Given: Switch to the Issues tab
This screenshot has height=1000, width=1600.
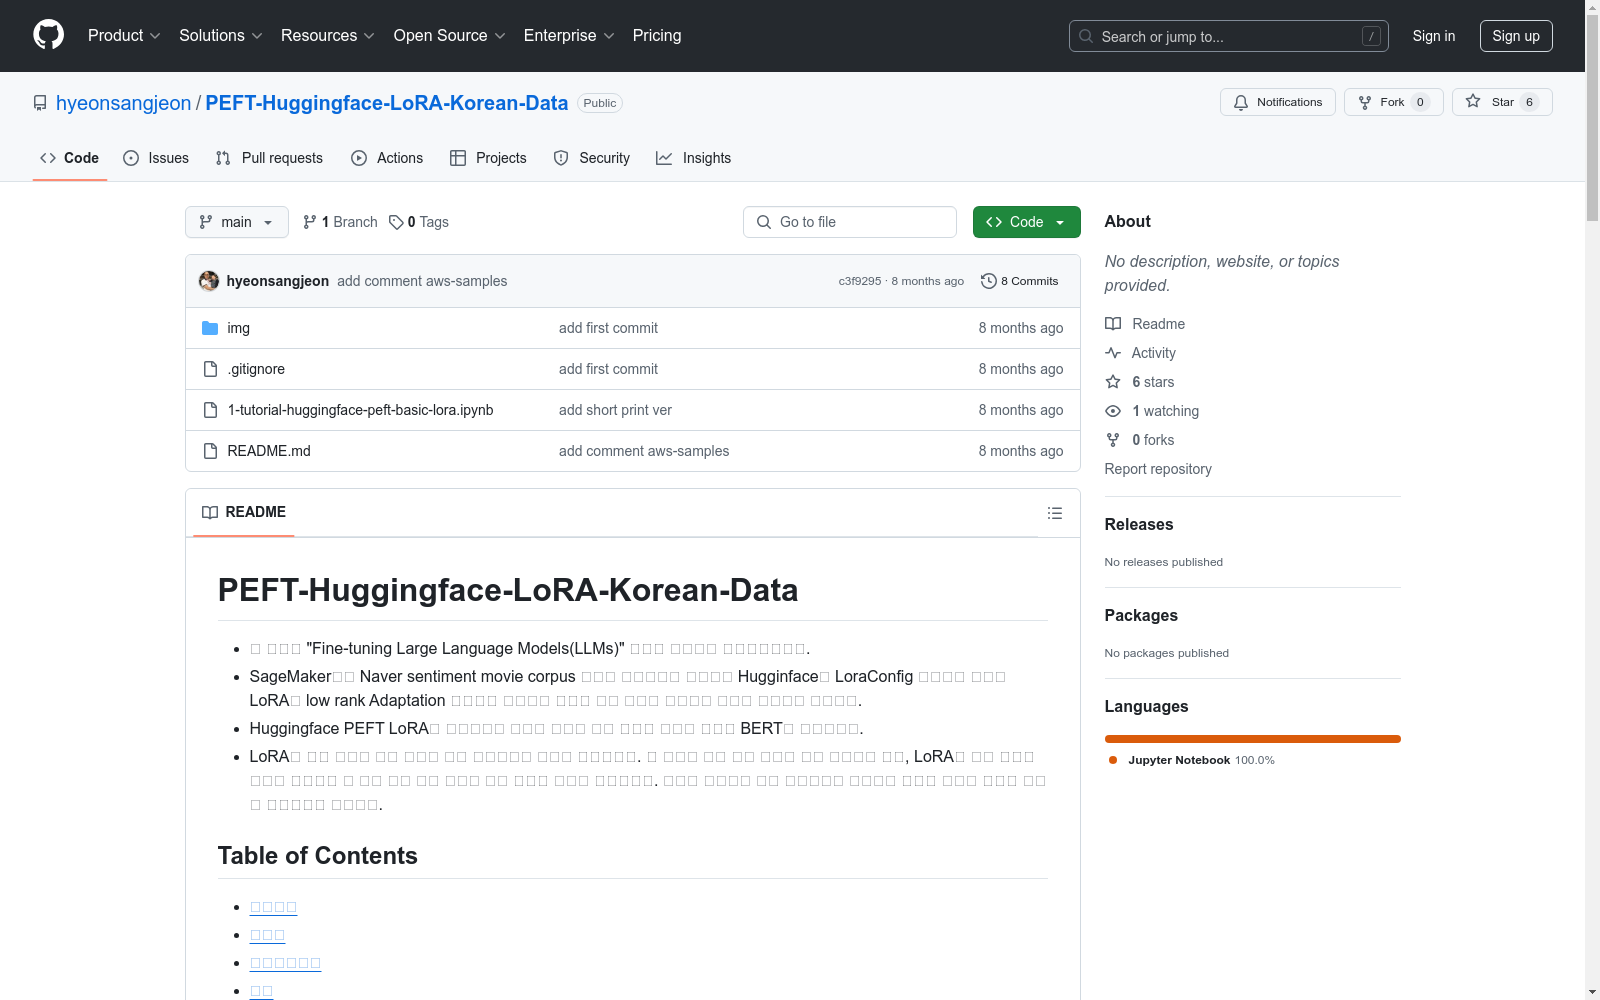Looking at the screenshot, I should [156, 158].
